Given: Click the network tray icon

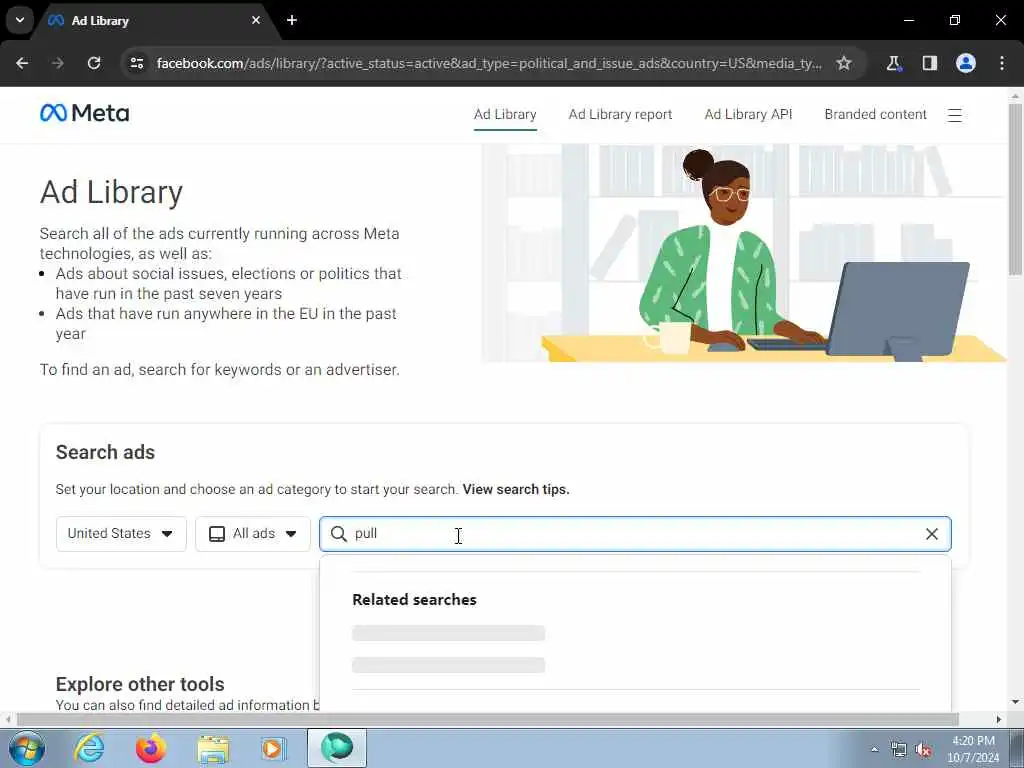Looking at the screenshot, I should coord(899,750).
